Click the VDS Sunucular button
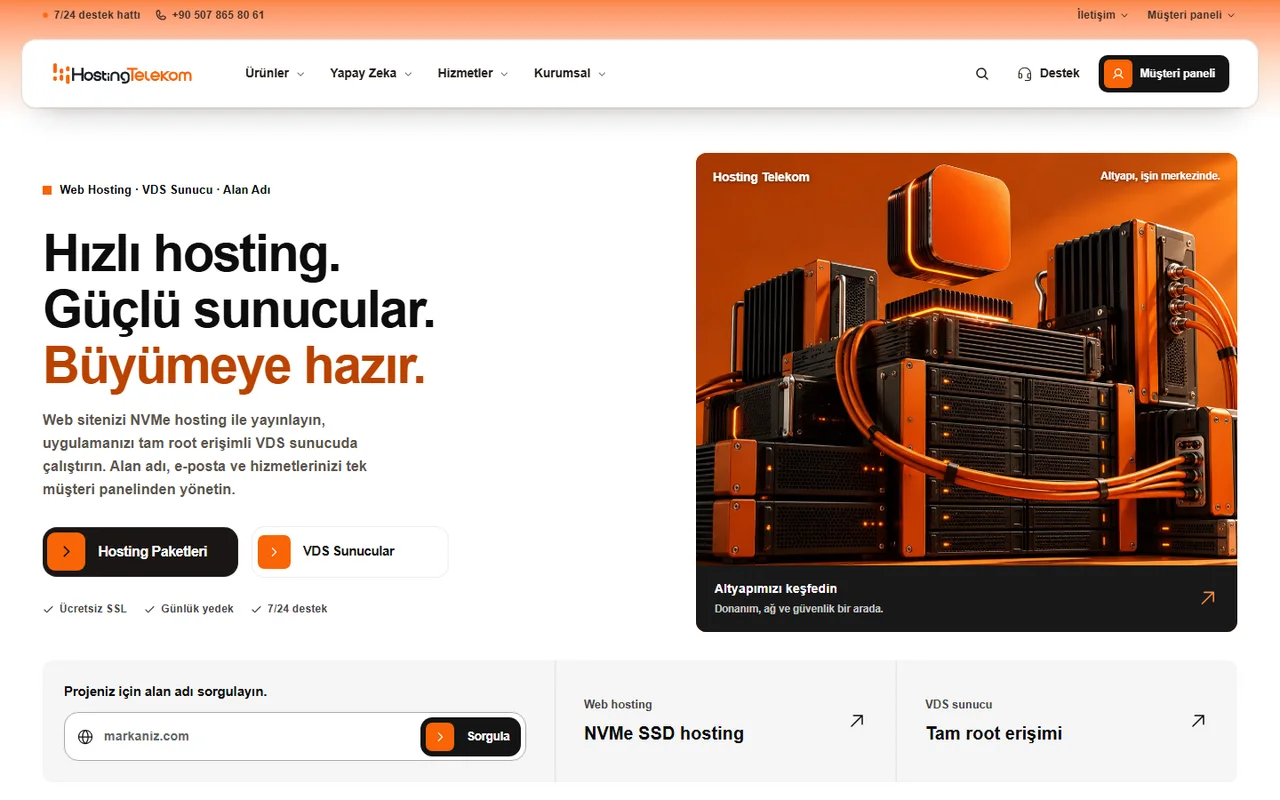This screenshot has height=800, width=1280. [350, 552]
